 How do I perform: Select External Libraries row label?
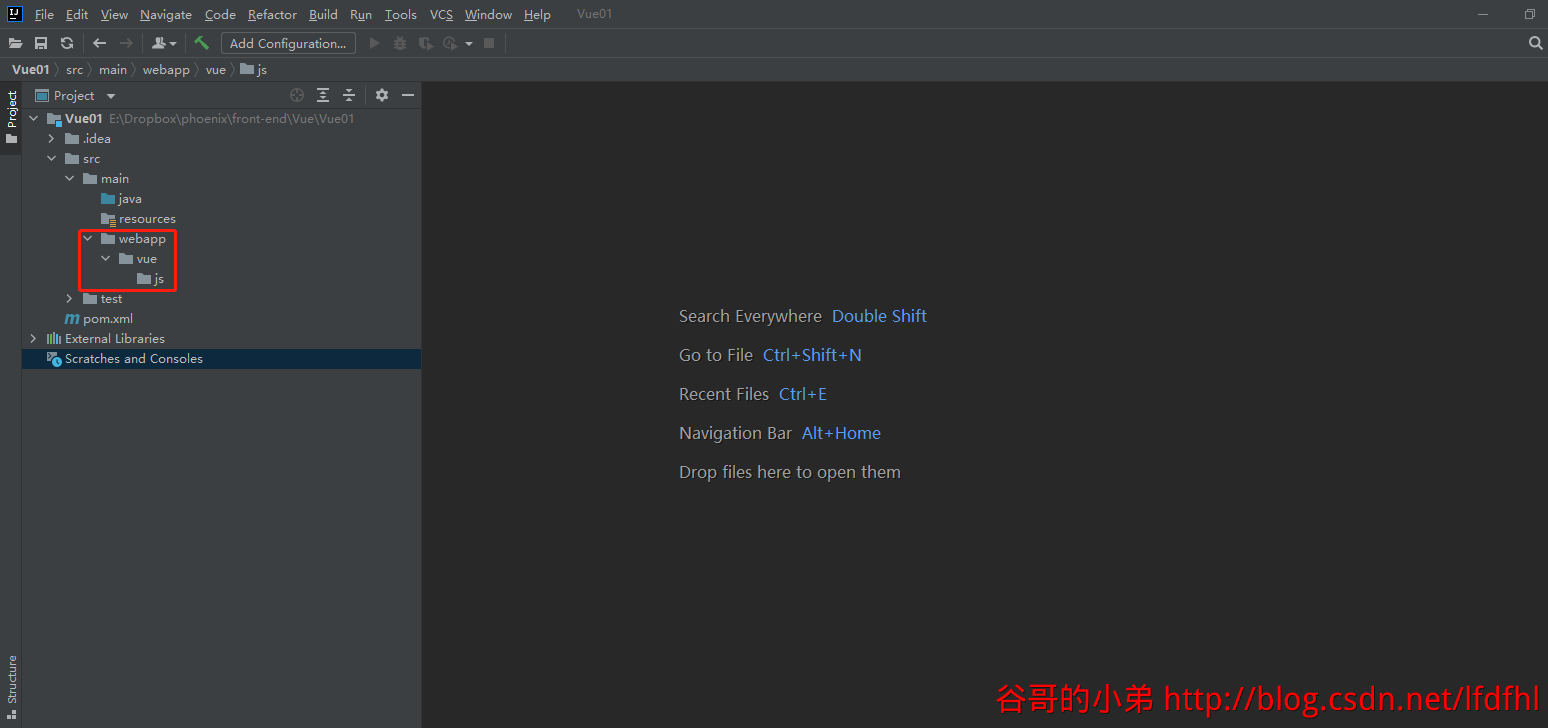point(115,339)
